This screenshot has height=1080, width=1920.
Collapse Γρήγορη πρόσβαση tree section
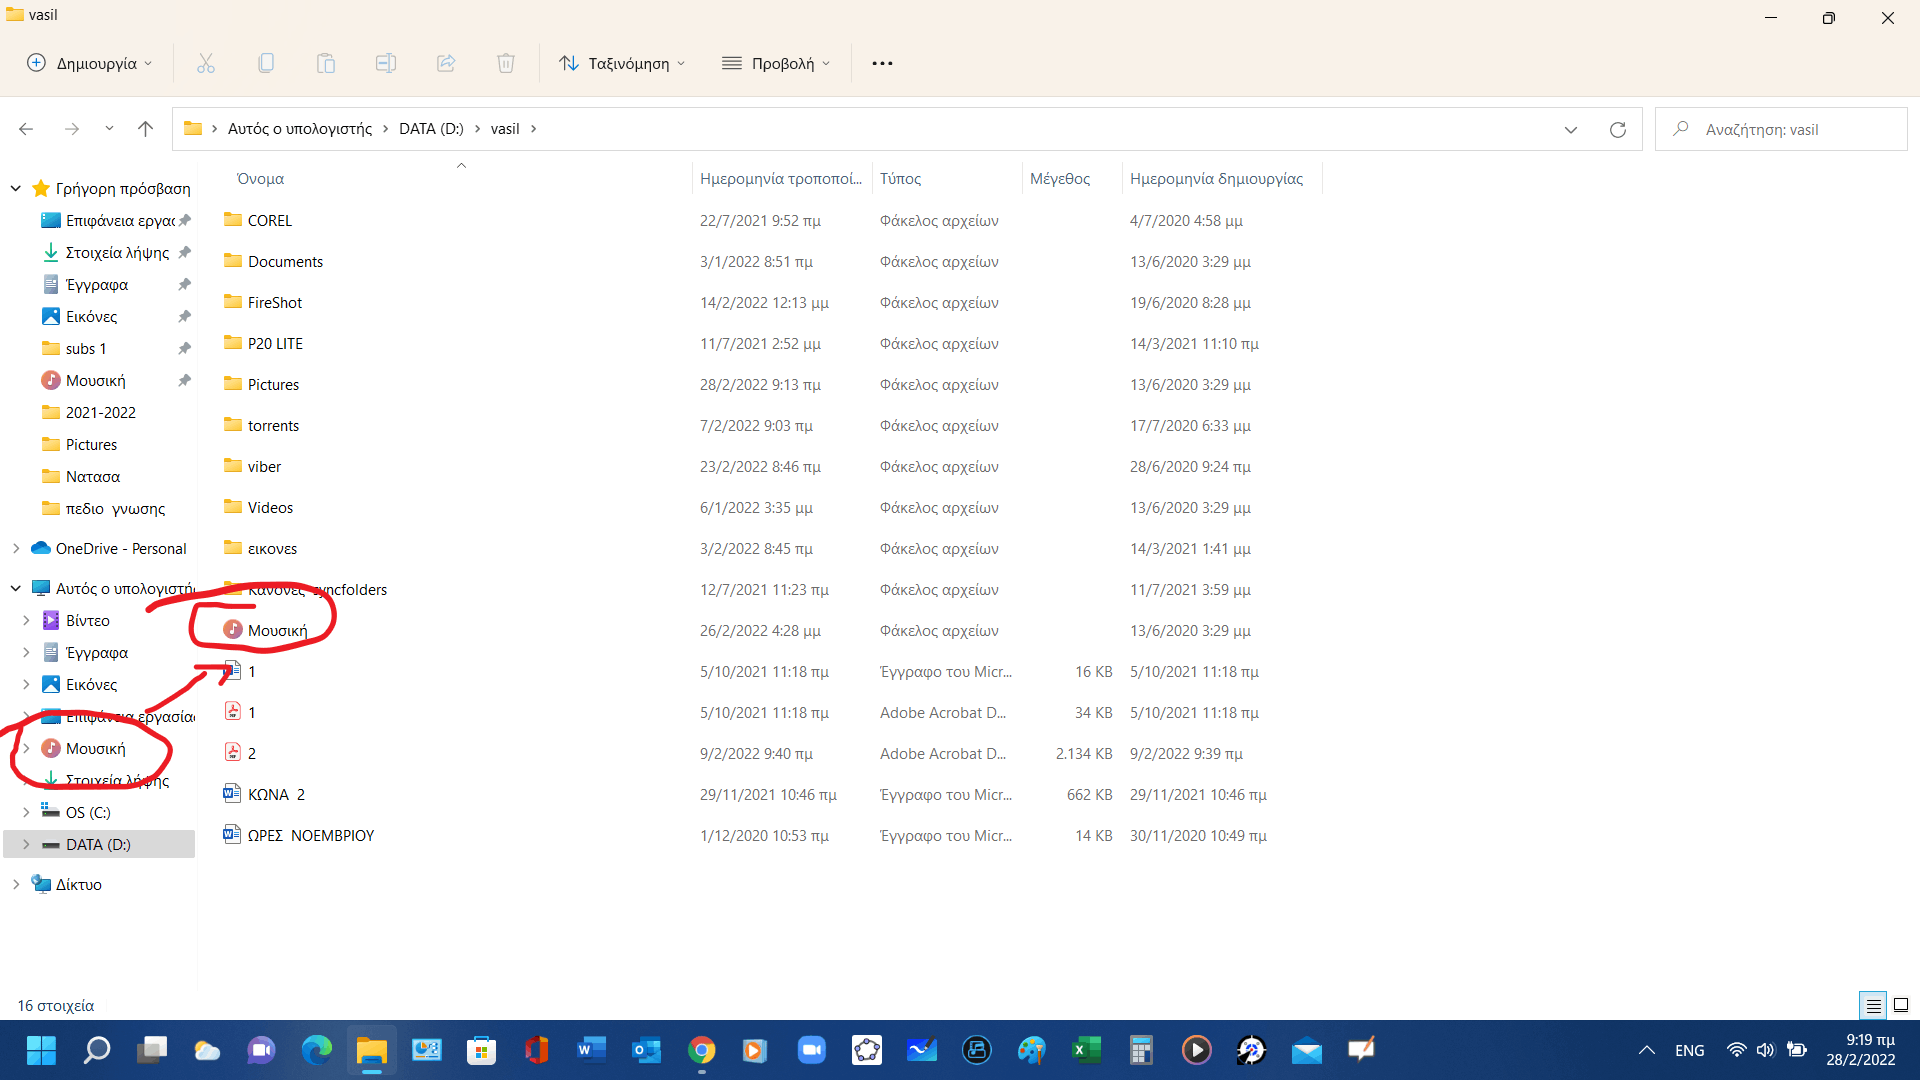tap(16, 188)
